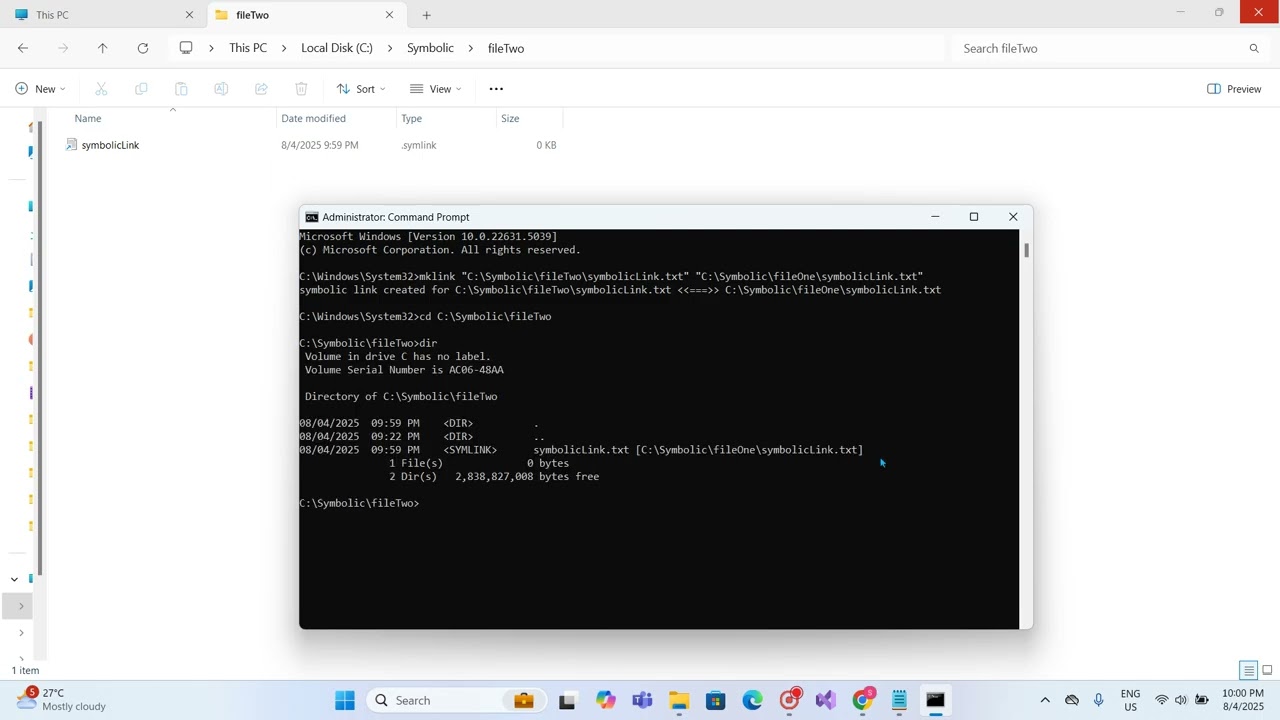Viewport: 1280px width, 720px height.
Task: Sort by Name column header
Action: 88,118
